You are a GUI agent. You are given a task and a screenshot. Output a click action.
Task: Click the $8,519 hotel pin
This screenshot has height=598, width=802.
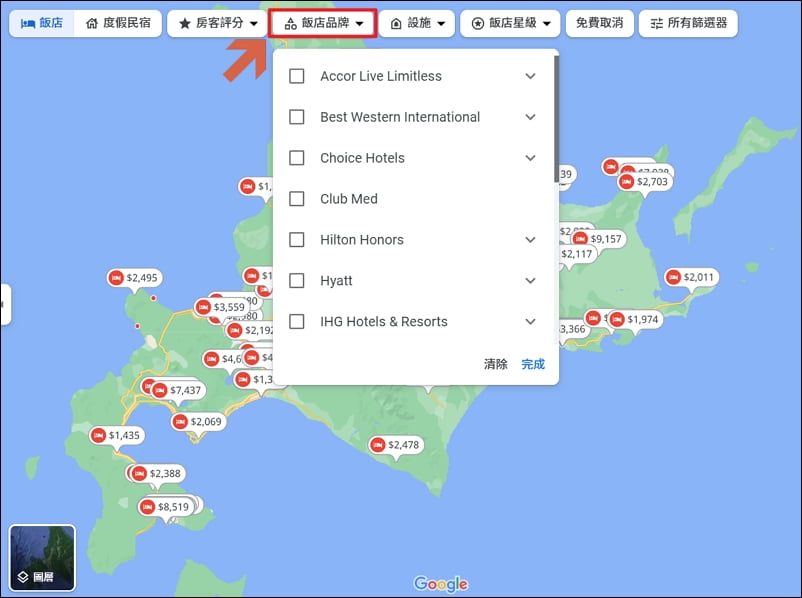click(x=166, y=507)
